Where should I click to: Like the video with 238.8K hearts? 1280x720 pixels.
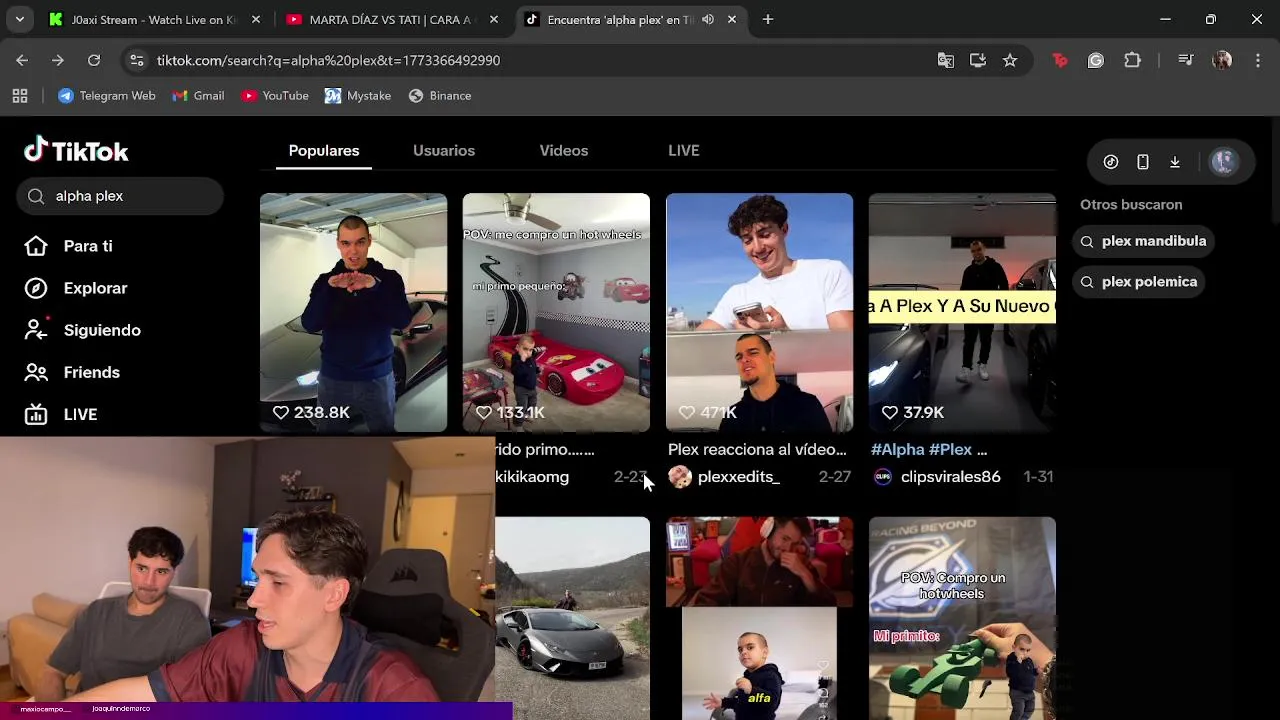pyautogui.click(x=281, y=412)
